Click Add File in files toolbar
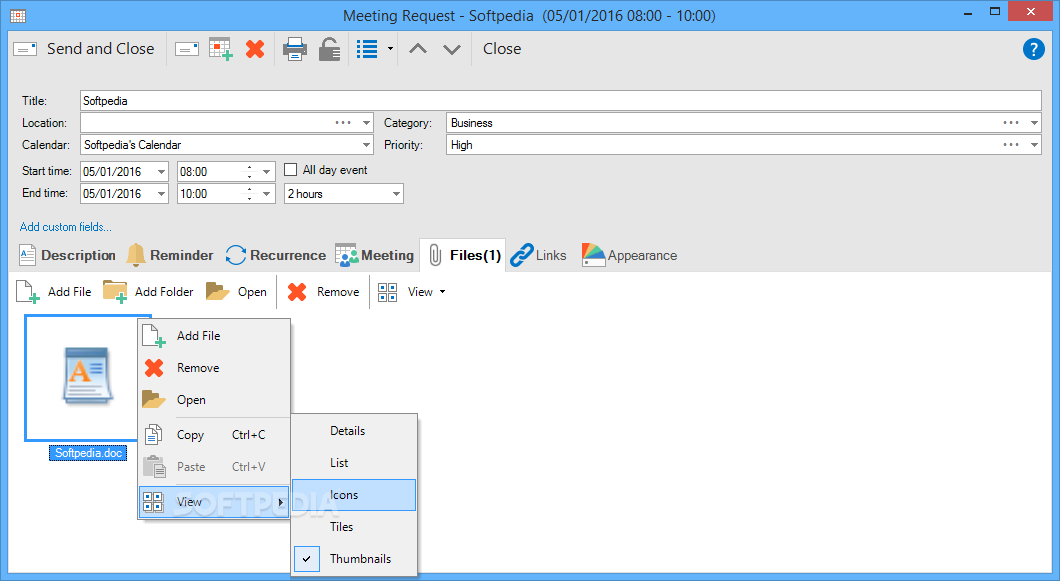This screenshot has height=581, width=1060. point(53,292)
